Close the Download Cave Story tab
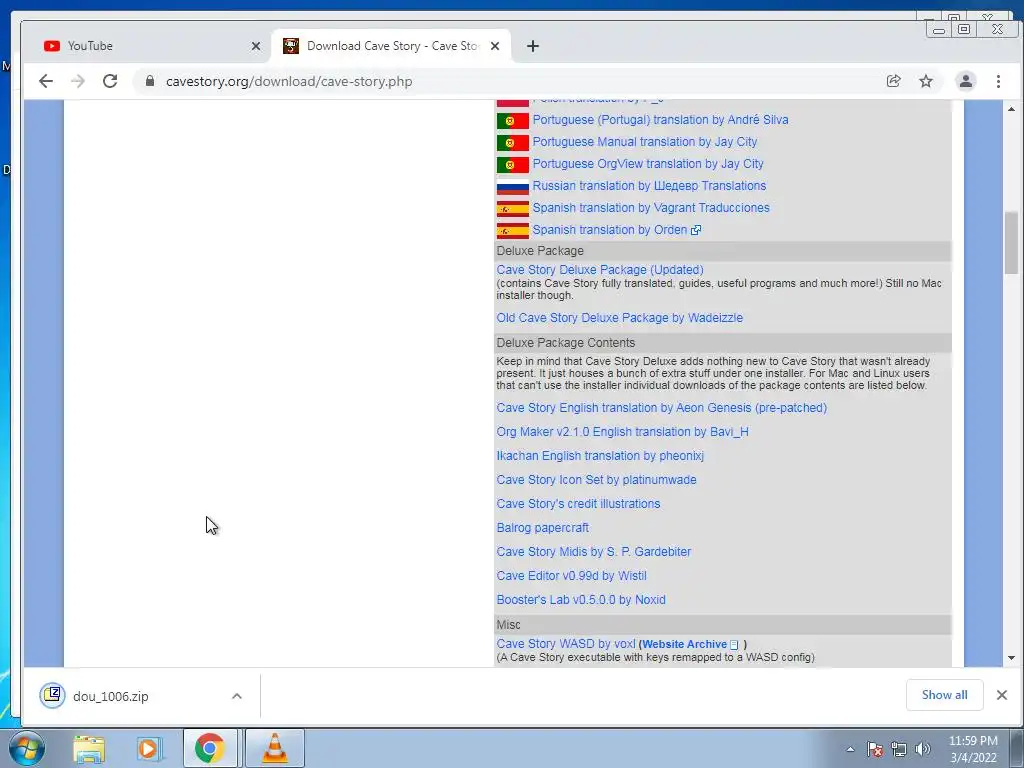This screenshot has width=1024, height=768. [x=495, y=46]
